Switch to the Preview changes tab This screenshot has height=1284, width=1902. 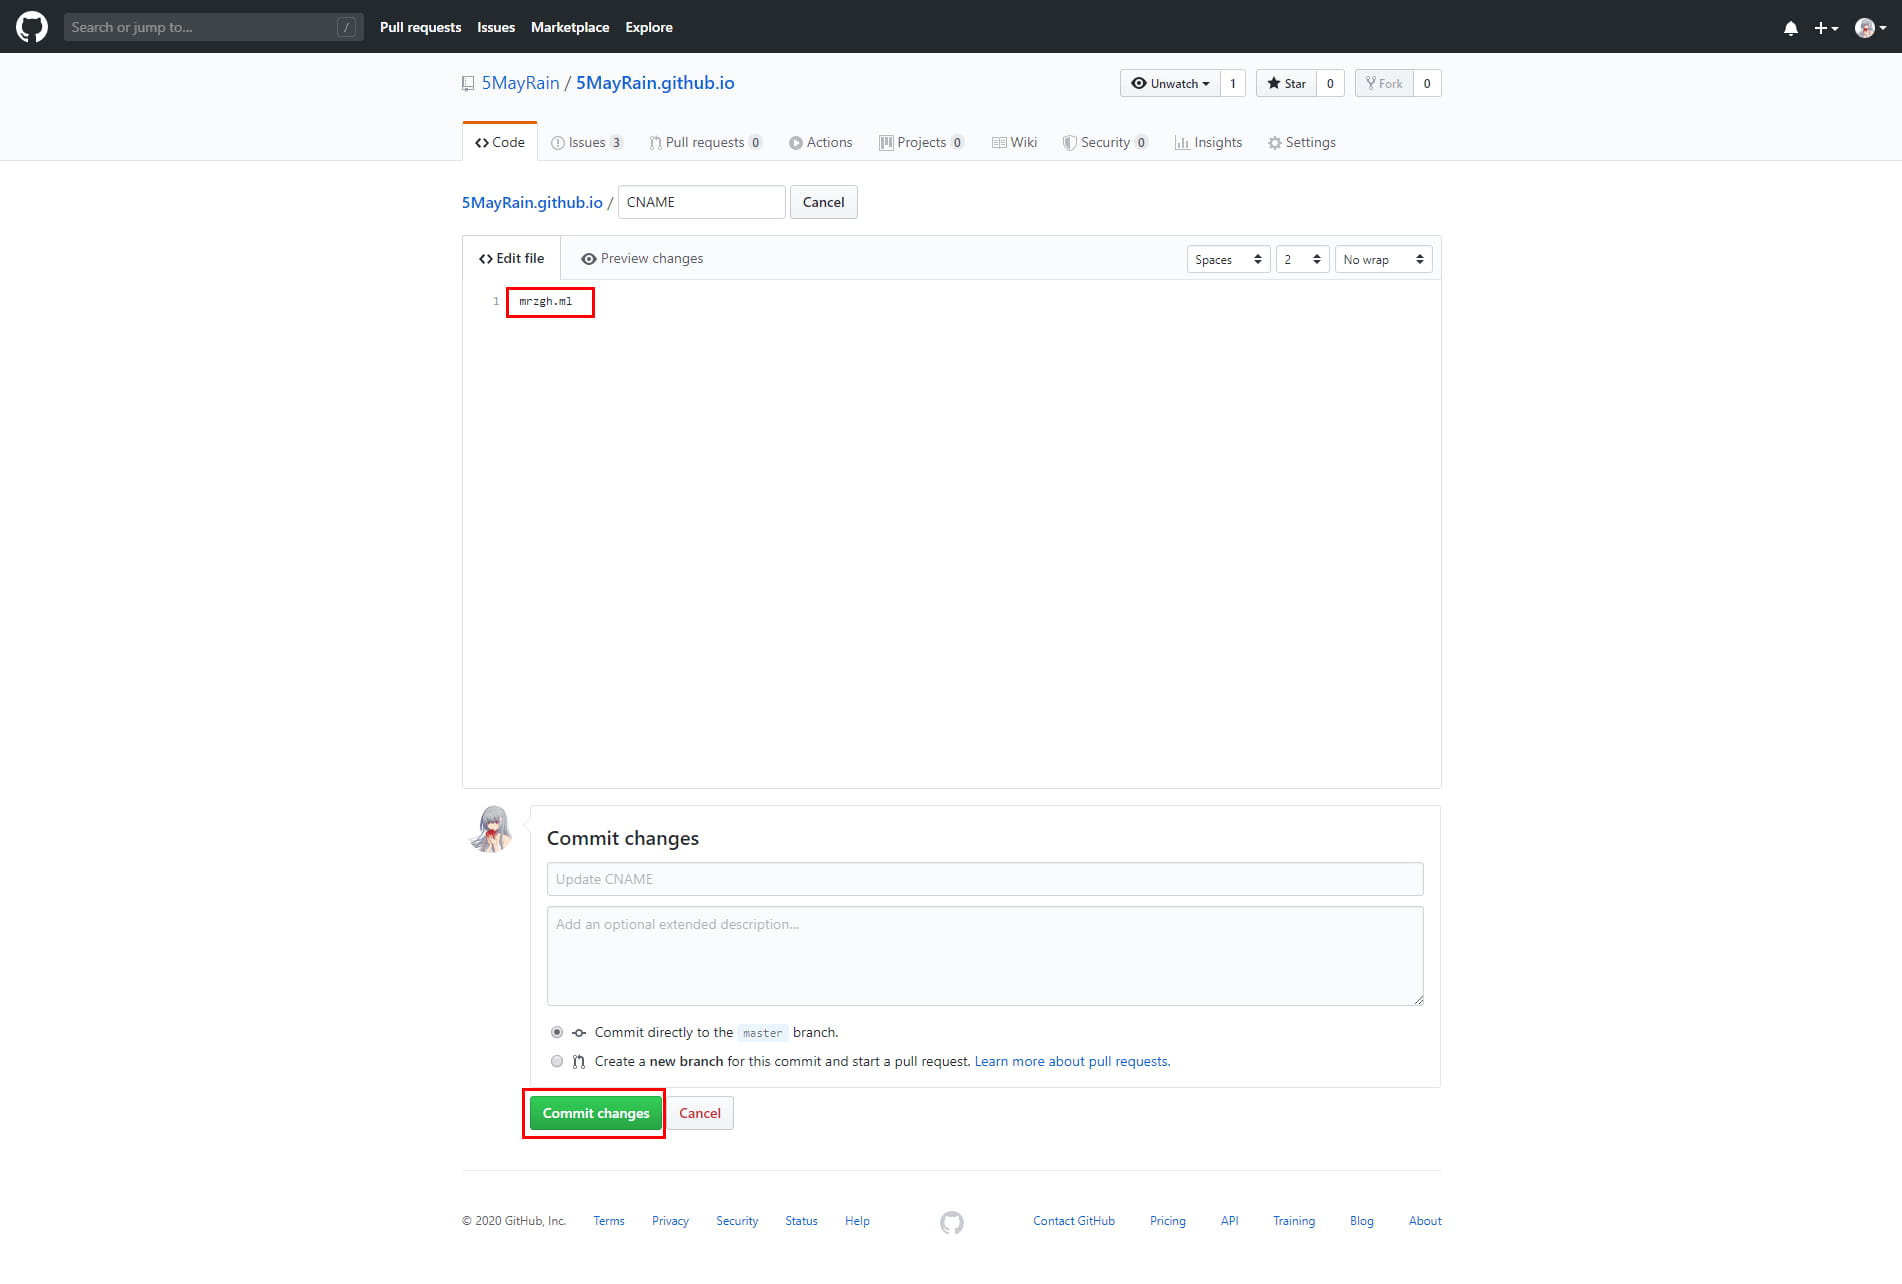[x=642, y=259]
